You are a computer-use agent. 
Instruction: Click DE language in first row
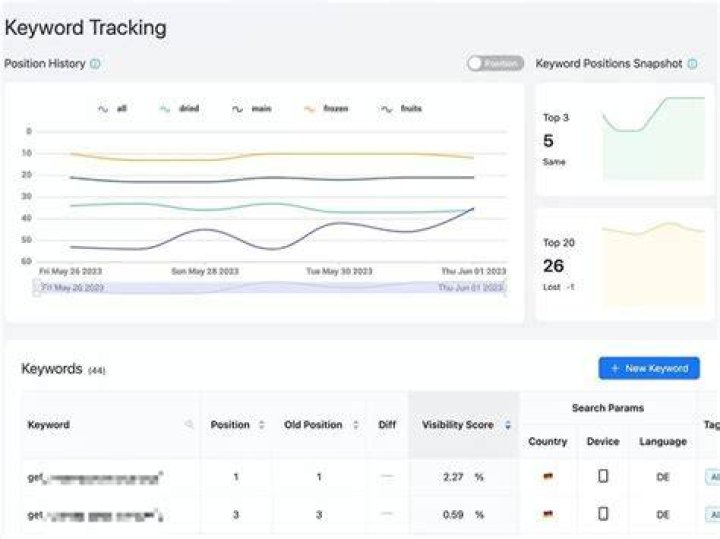coord(663,477)
